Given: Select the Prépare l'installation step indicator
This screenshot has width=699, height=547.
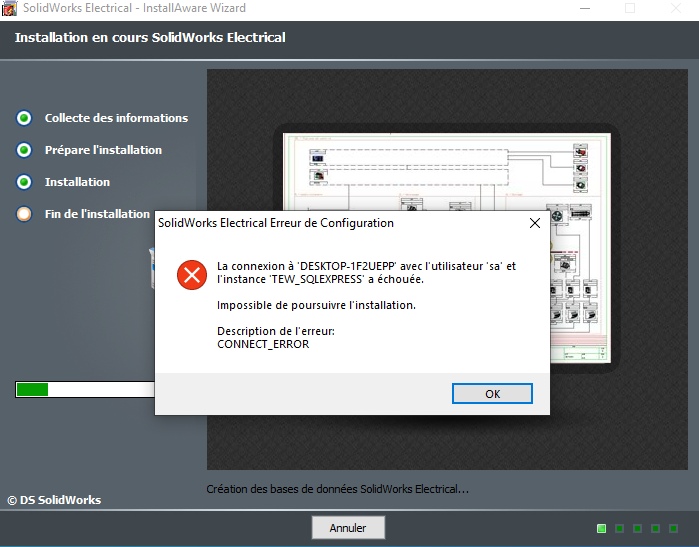Looking at the screenshot, I should point(24,150).
